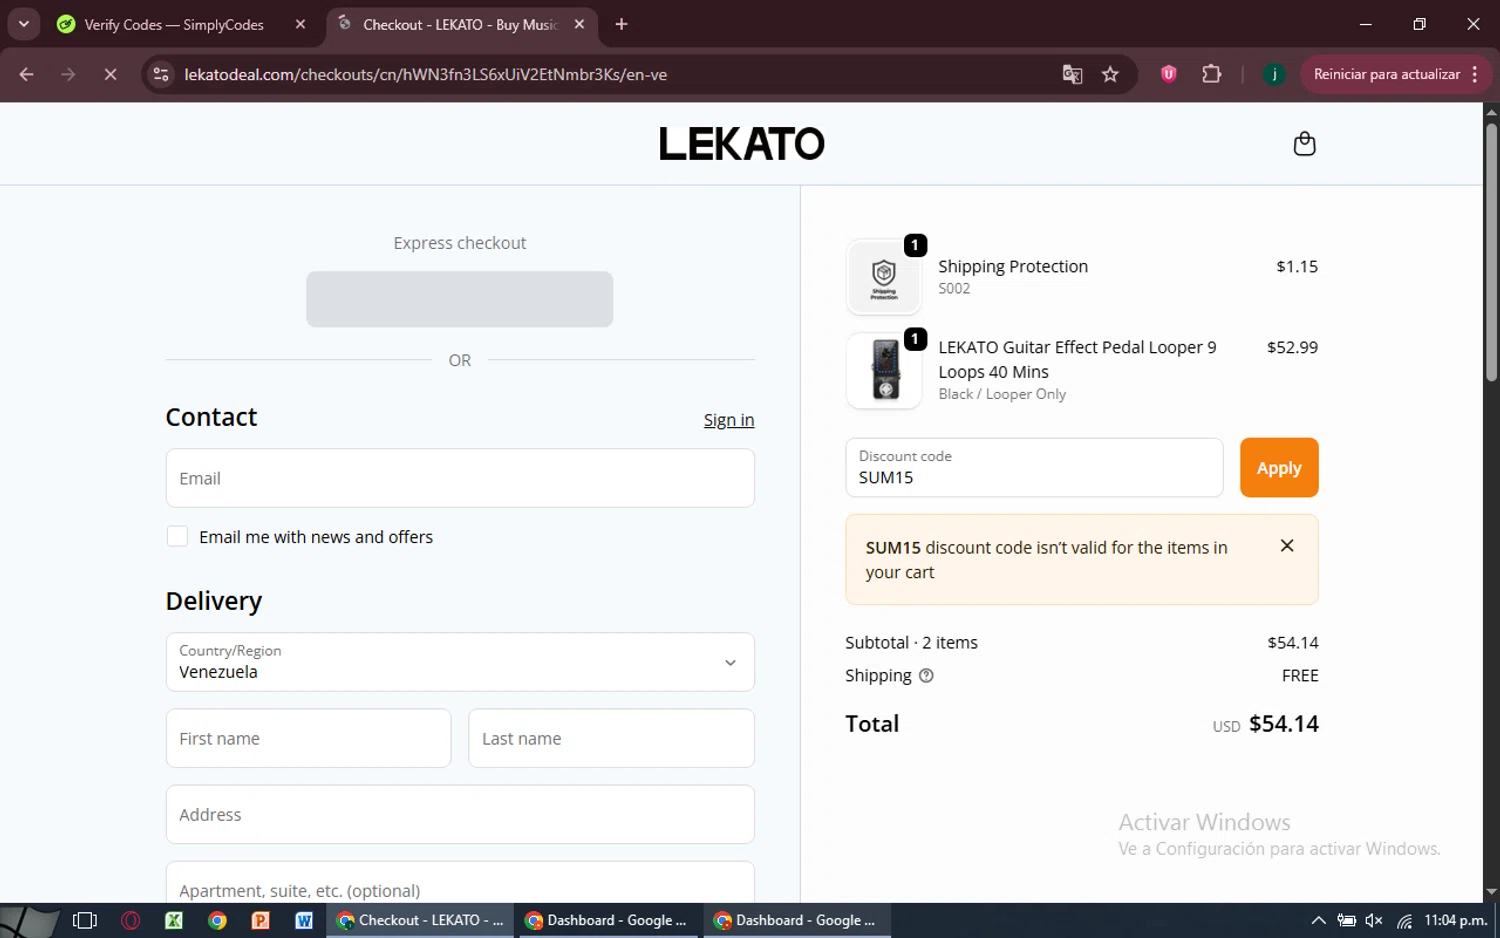This screenshot has height=938, width=1500.
Task: Click the battery tray icon
Action: [1346, 920]
